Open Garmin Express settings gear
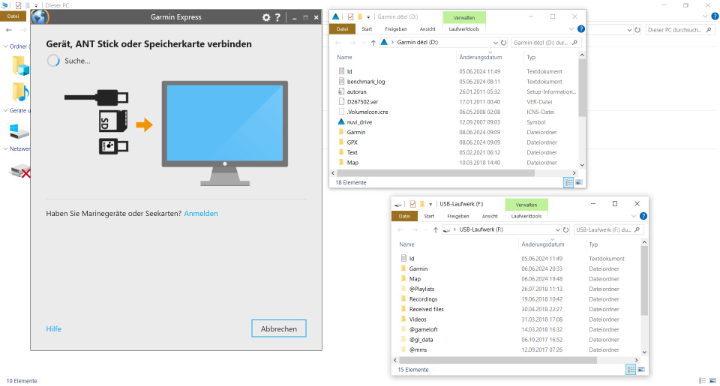The image size is (720, 386). 266,17
